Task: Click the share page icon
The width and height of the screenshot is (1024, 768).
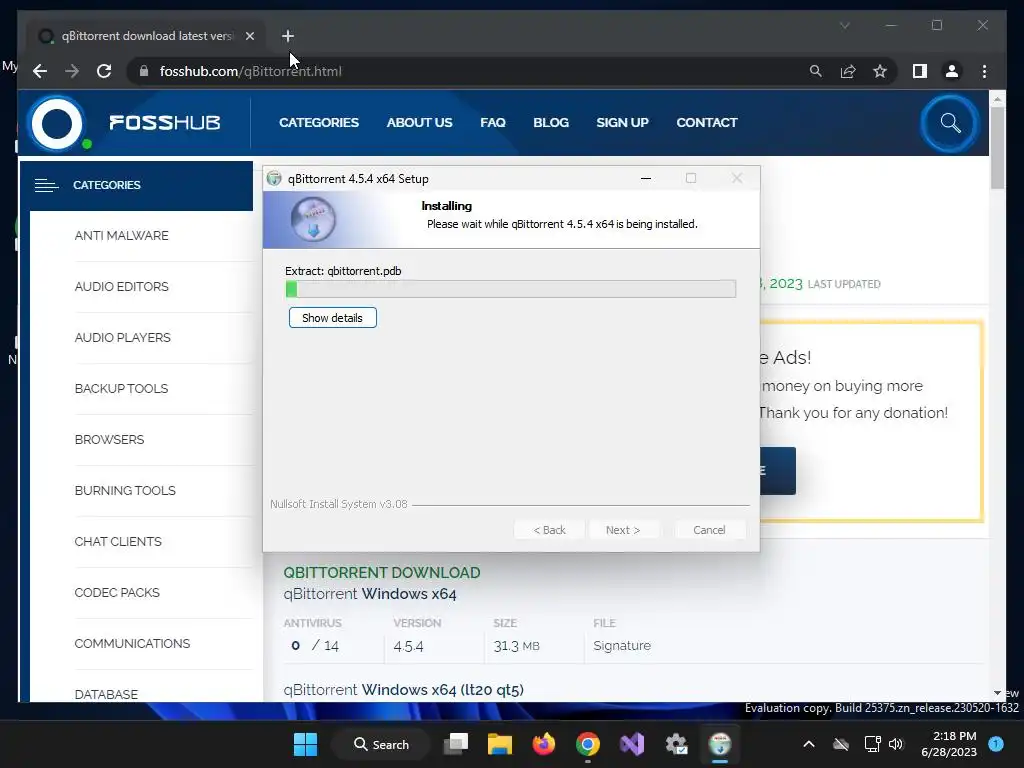Action: 848,71
